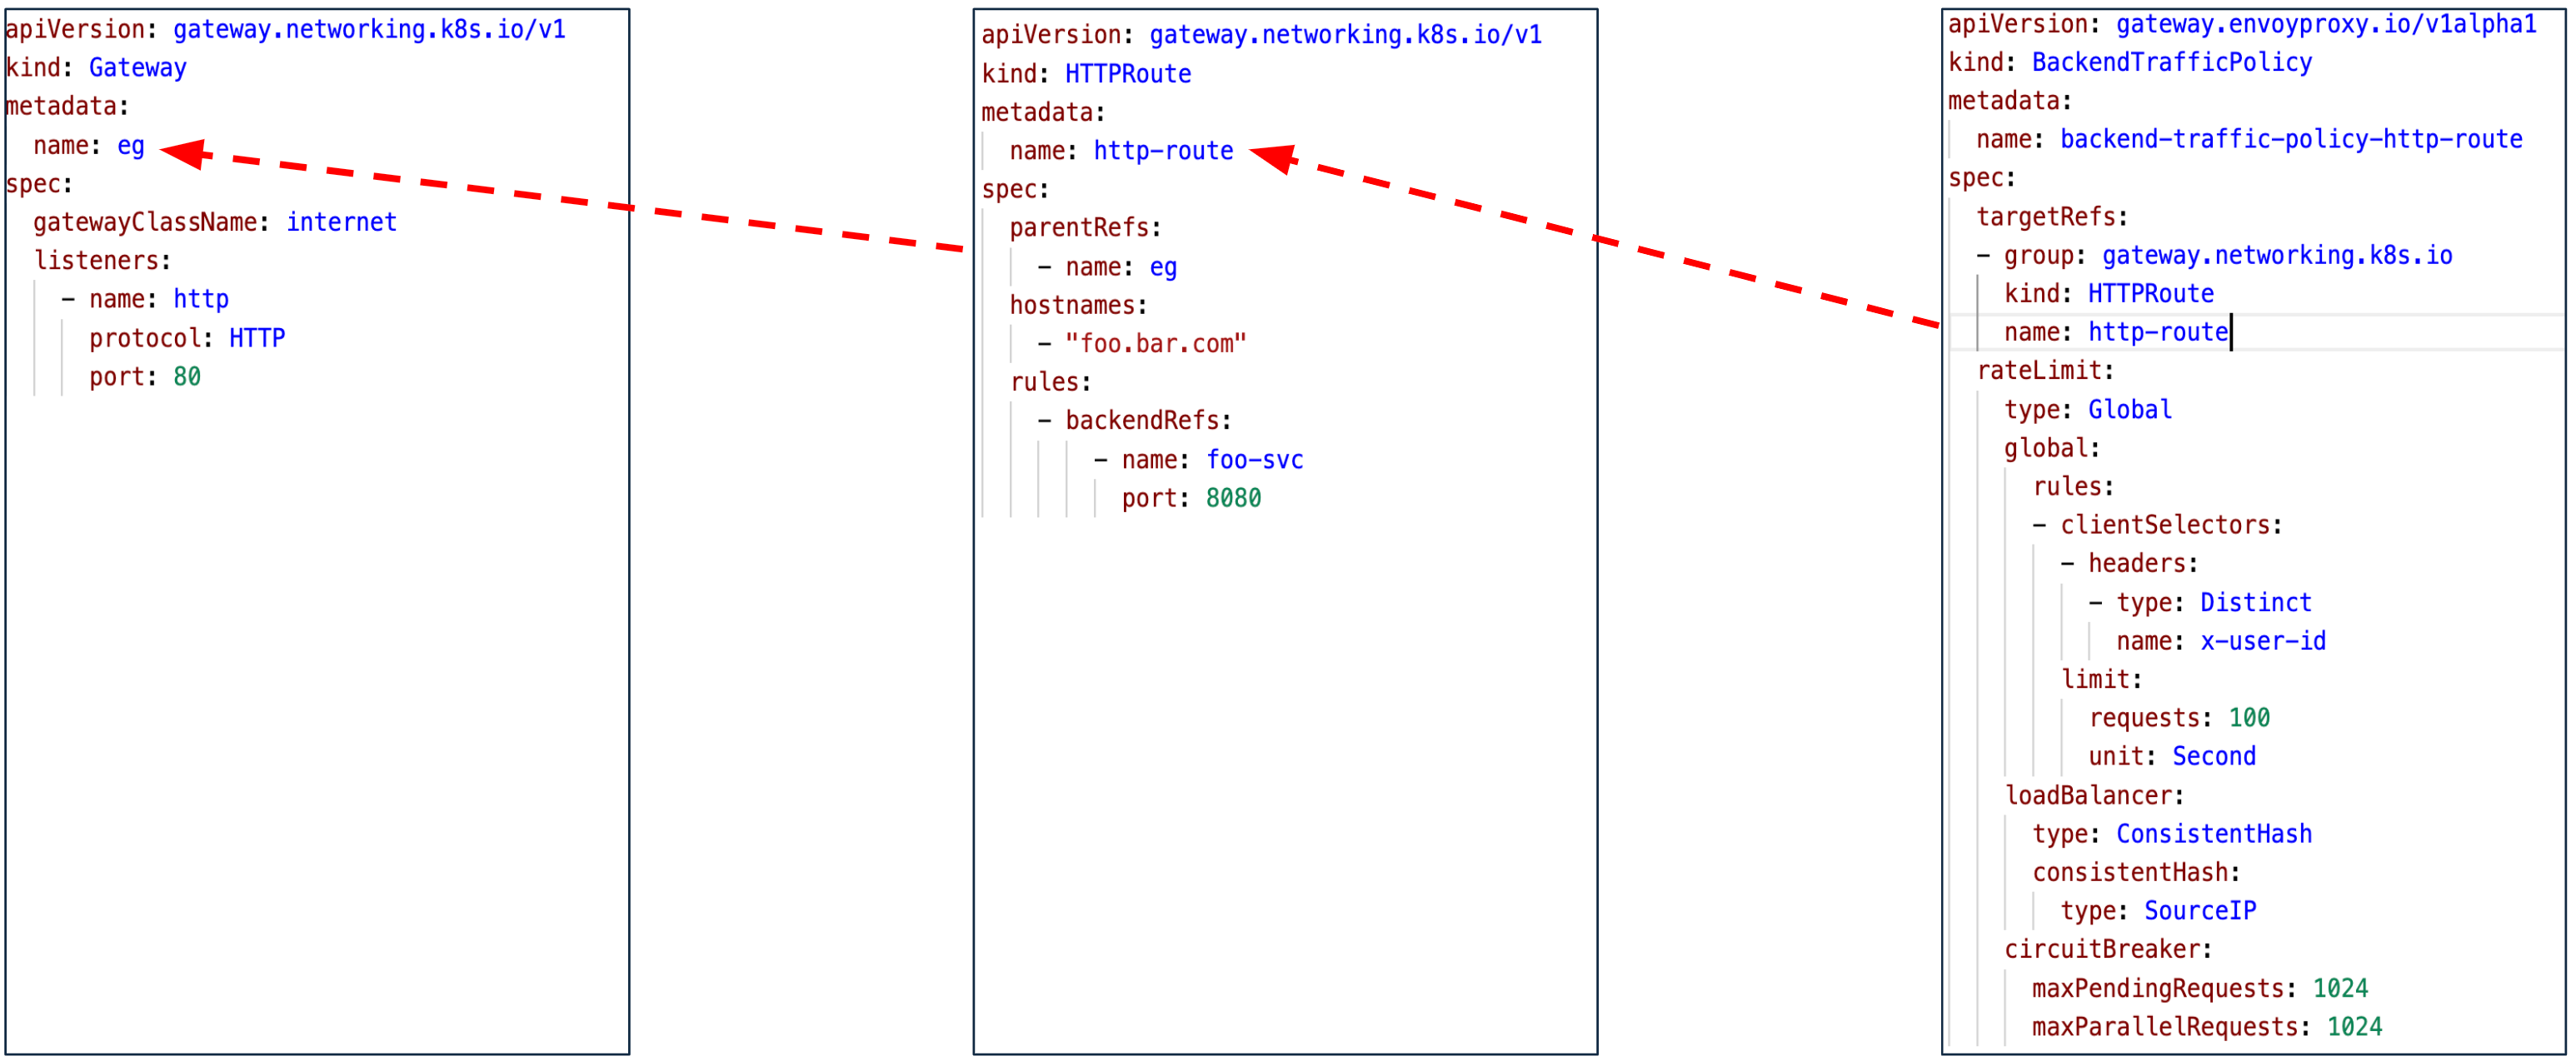Click the 'parentRefs:' key
Viewport: 2576px width, 1061px height.
click(x=1085, y=228)
